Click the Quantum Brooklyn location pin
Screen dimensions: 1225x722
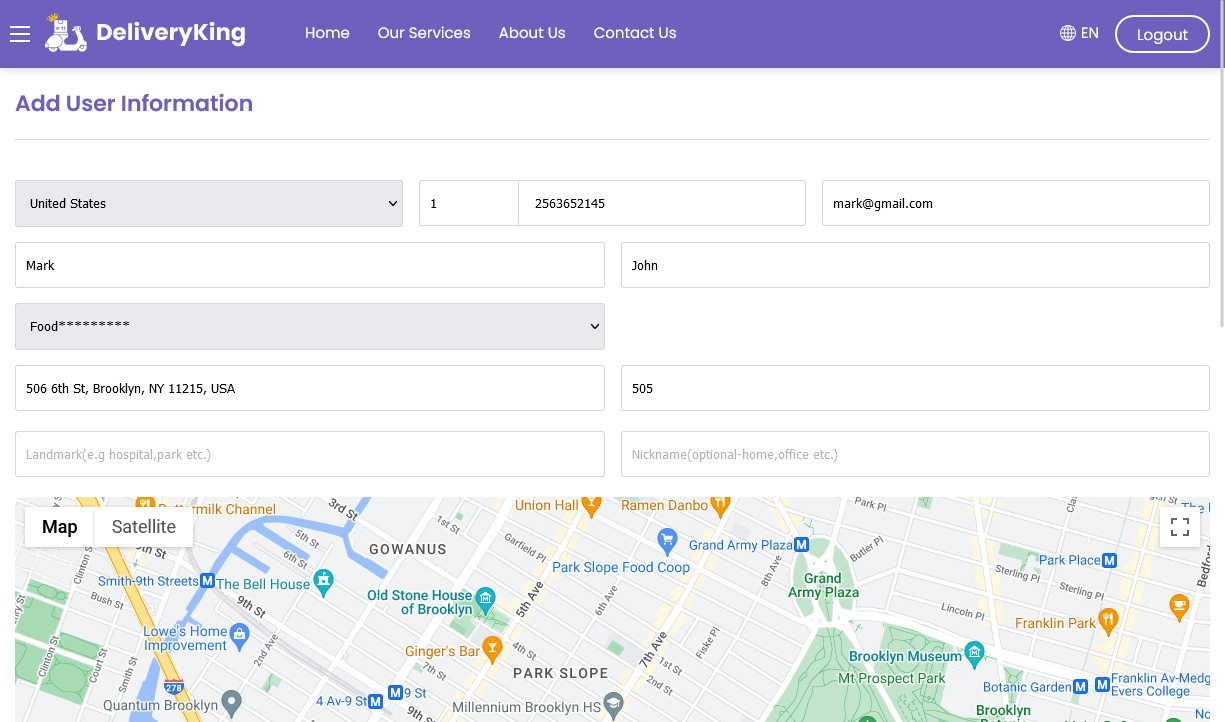231,703
